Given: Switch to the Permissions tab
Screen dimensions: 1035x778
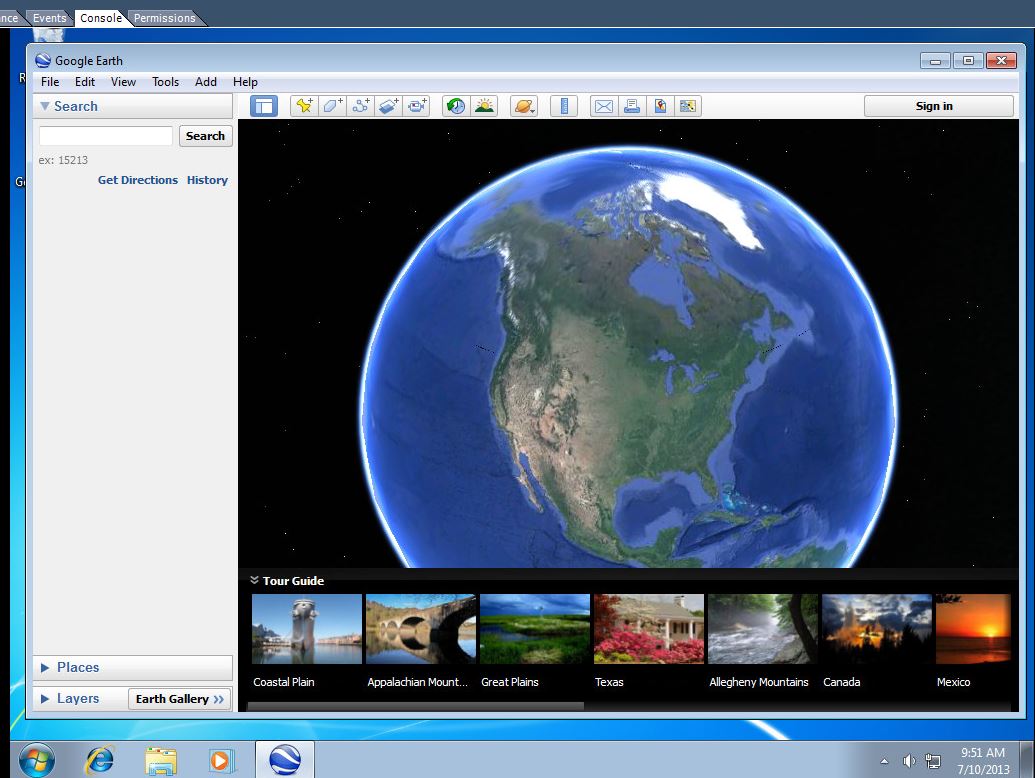Looking at the screenshot, I should pyautogui.click(x=164, y=18).
